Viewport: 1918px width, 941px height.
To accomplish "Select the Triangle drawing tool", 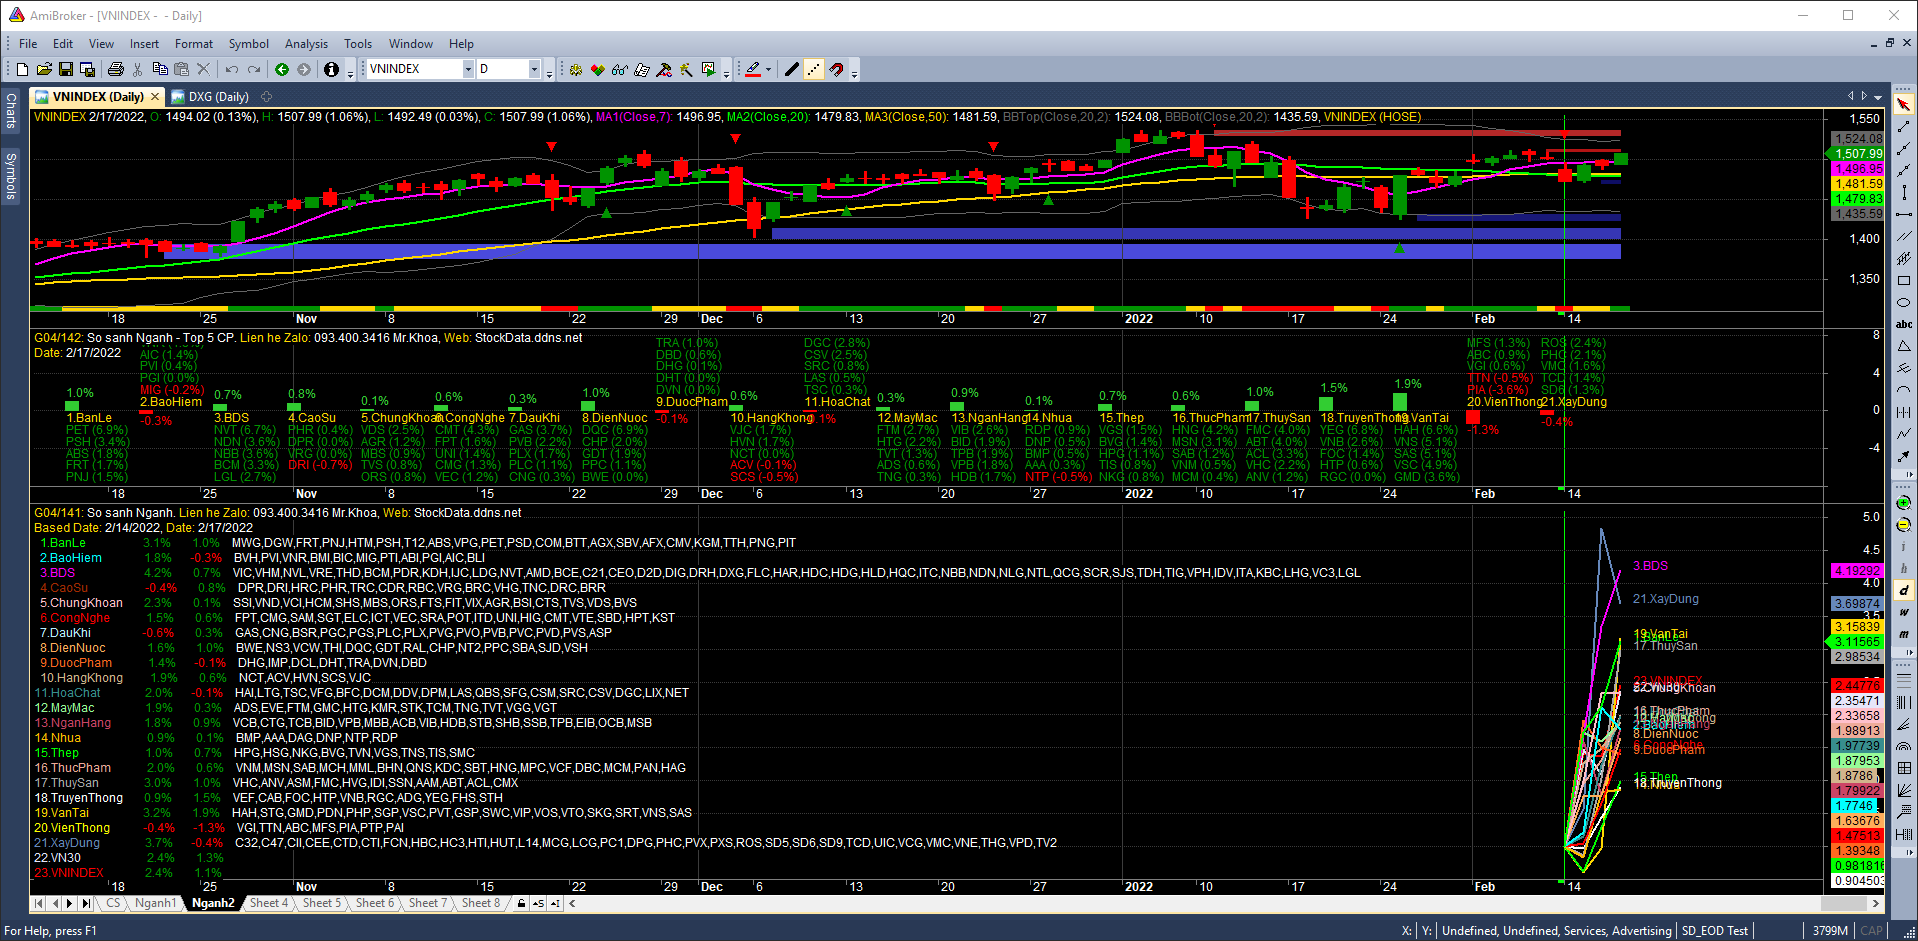I will pyautogui.click(x=1904, y=346).
